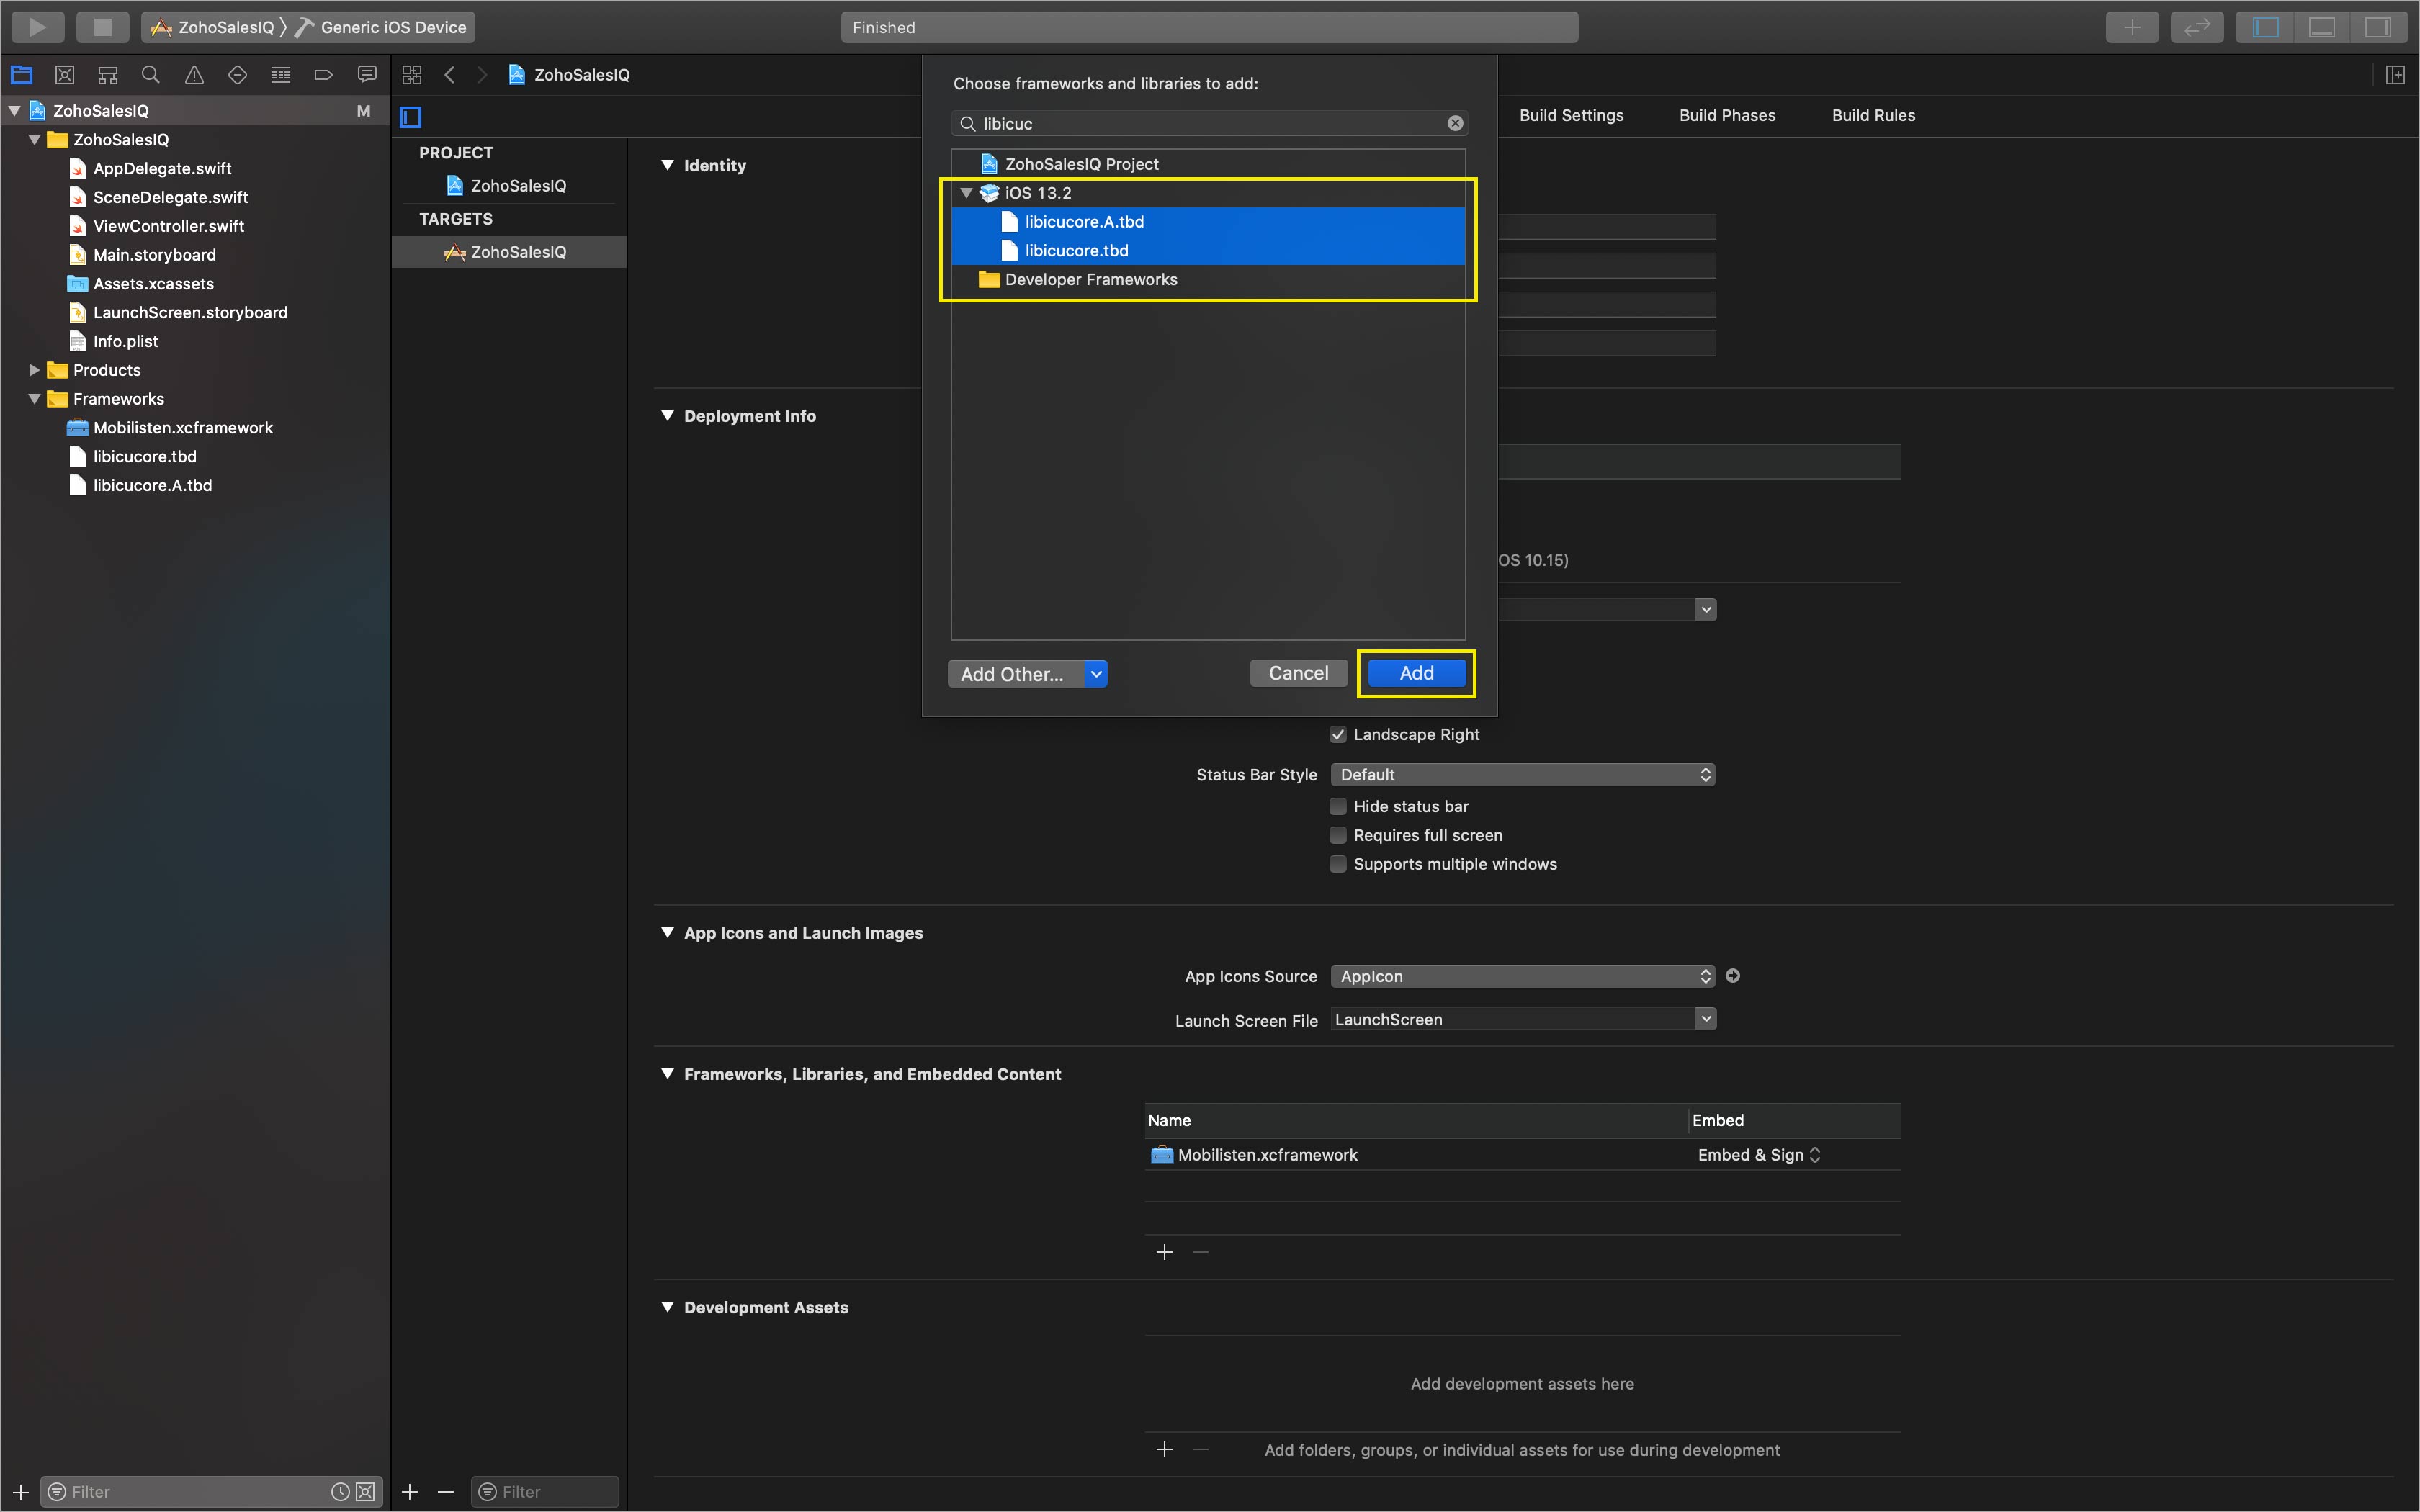Screen dimensions: 2420x1512
Task: Toggle Landscape Right checkbox
Action: click(1338, 735)
